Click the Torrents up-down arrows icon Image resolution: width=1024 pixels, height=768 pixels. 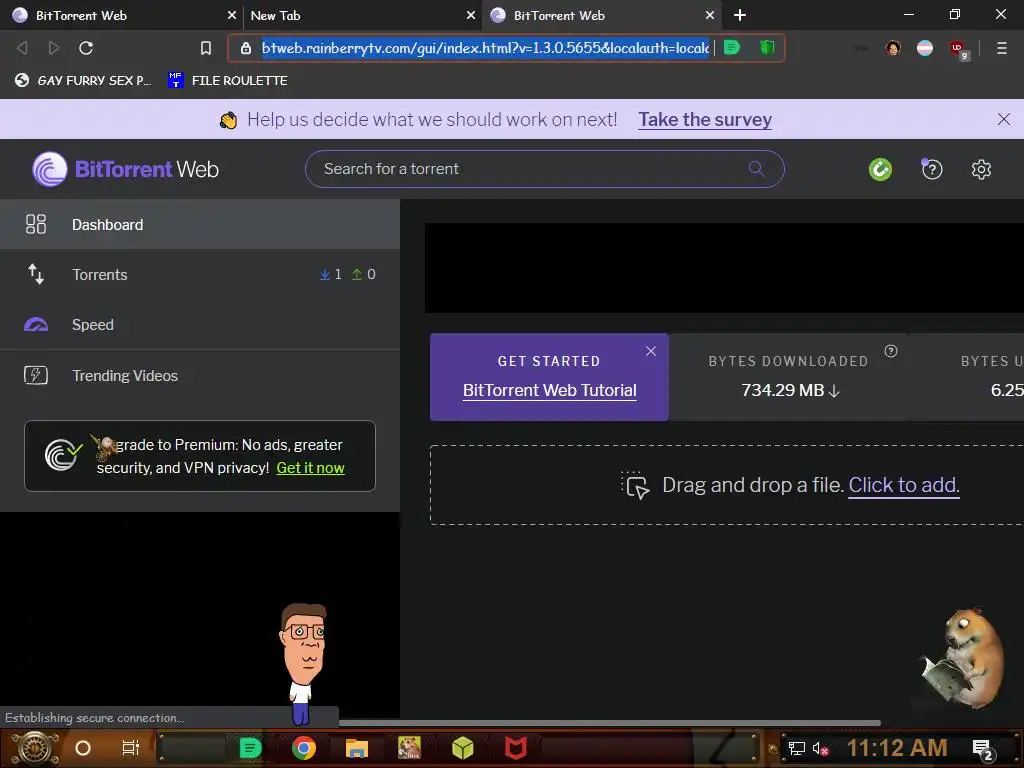36,274
